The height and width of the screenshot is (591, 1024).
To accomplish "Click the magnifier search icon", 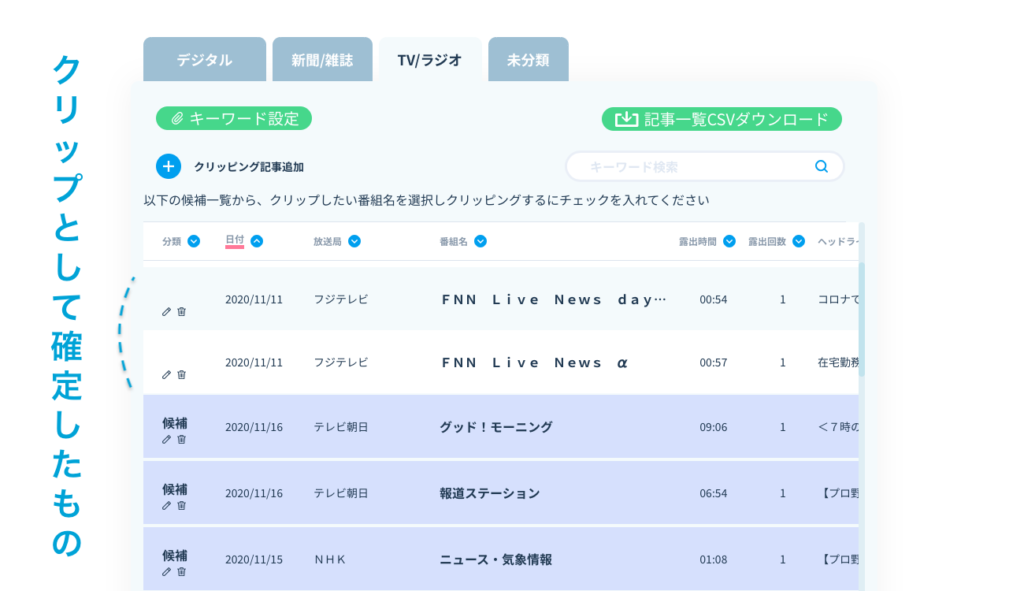I will [x=821, y=167].
